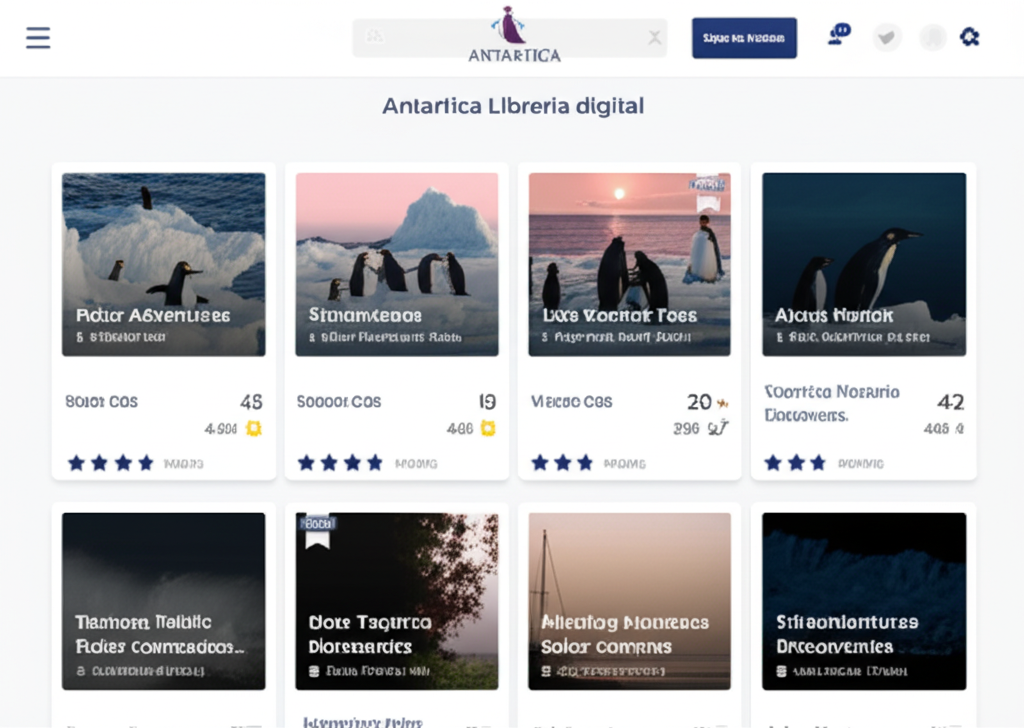Click the Meooo Cos title text
Image resolution: width=1024 pixels, height=728 pixels.
571,402
